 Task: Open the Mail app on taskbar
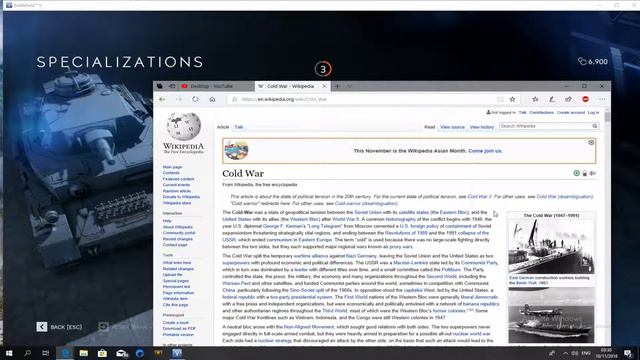(x=121, y=353)
